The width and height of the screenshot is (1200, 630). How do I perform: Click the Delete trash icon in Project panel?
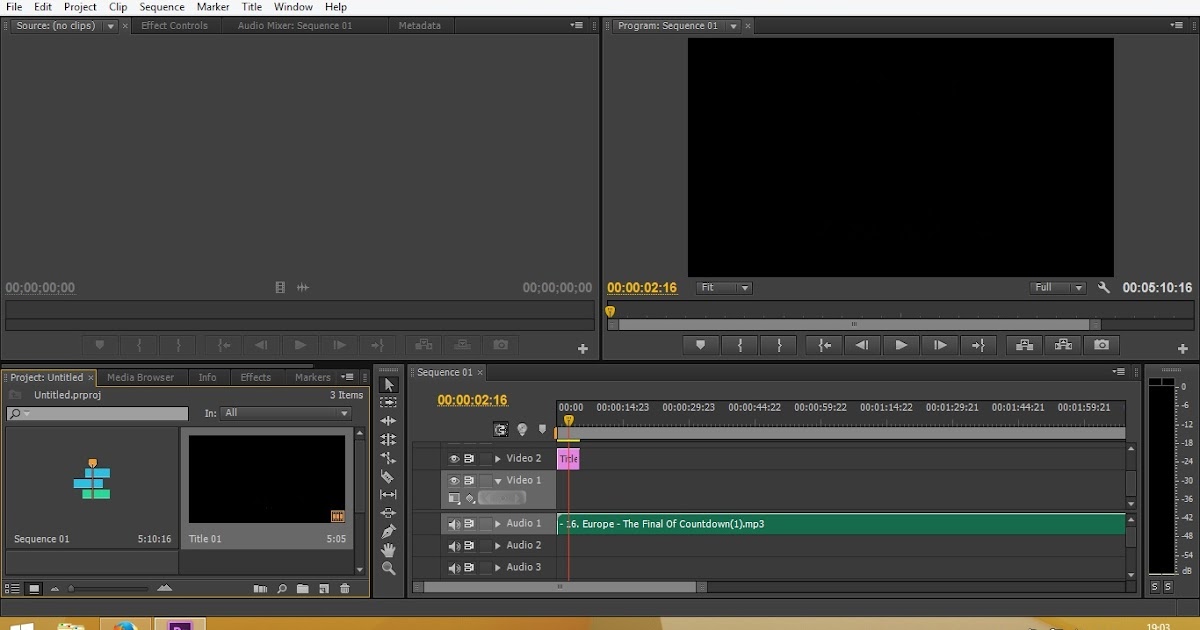point(345,589)
